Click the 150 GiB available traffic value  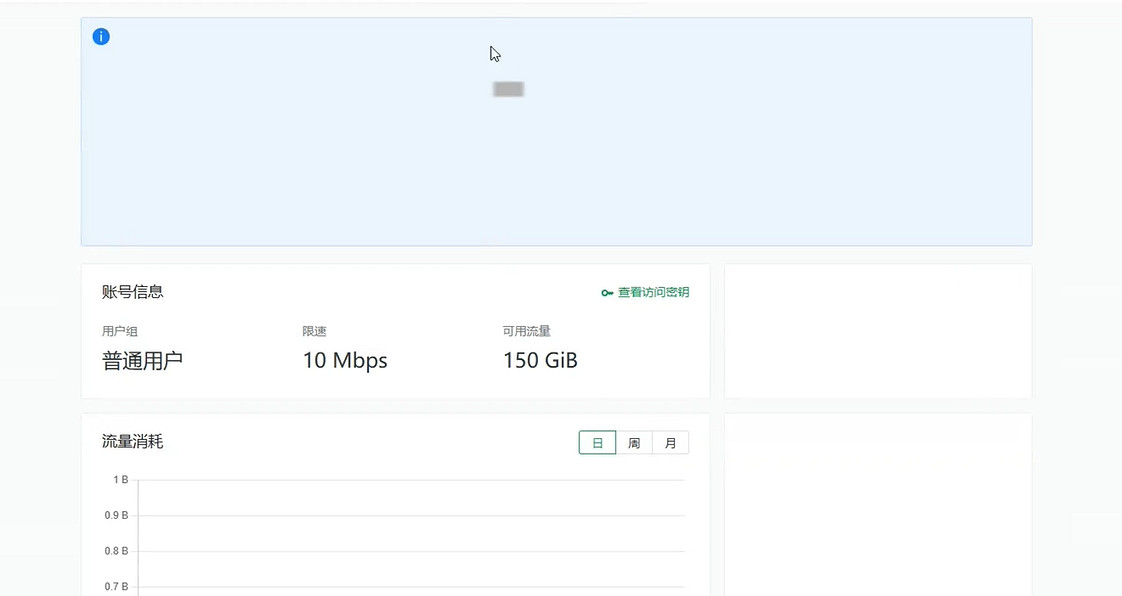click(540, 361)
